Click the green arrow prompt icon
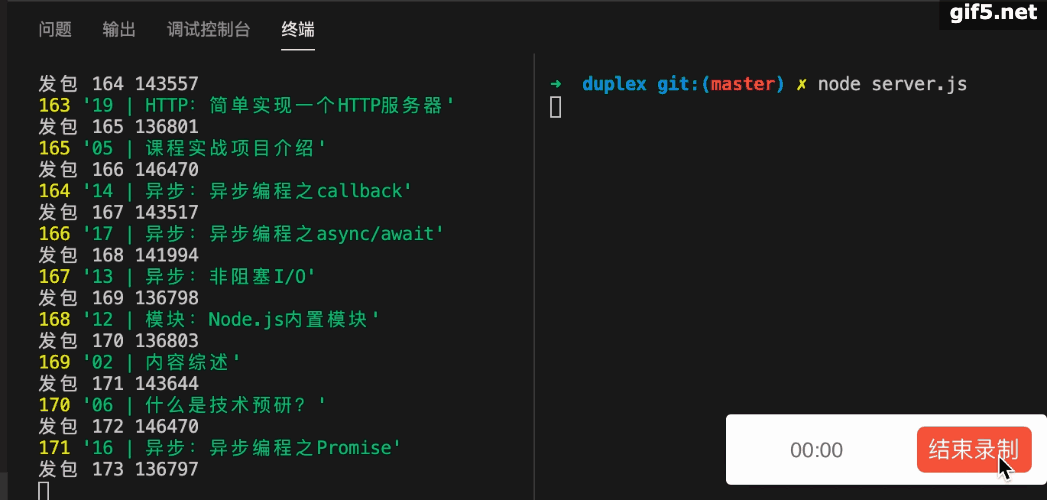Viewport: 1047px width, 500px height. click(x=556, y=84)
